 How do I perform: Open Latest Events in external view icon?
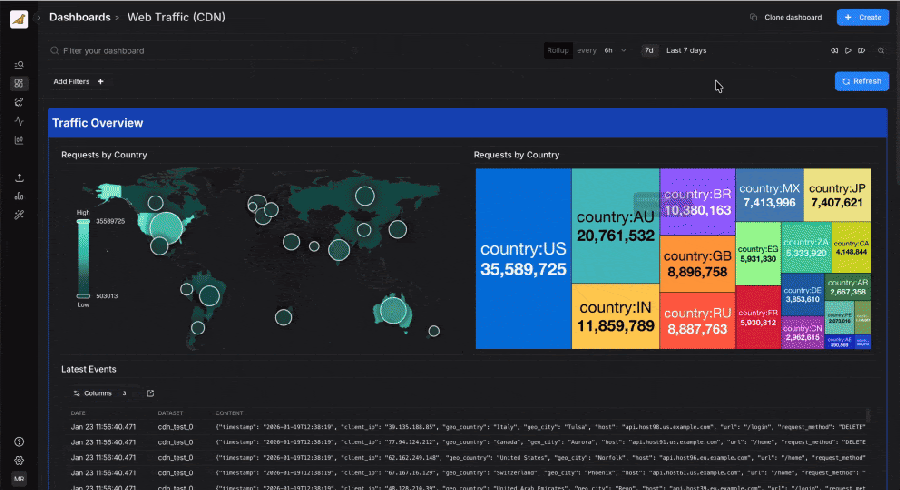[x=150, y=393]
